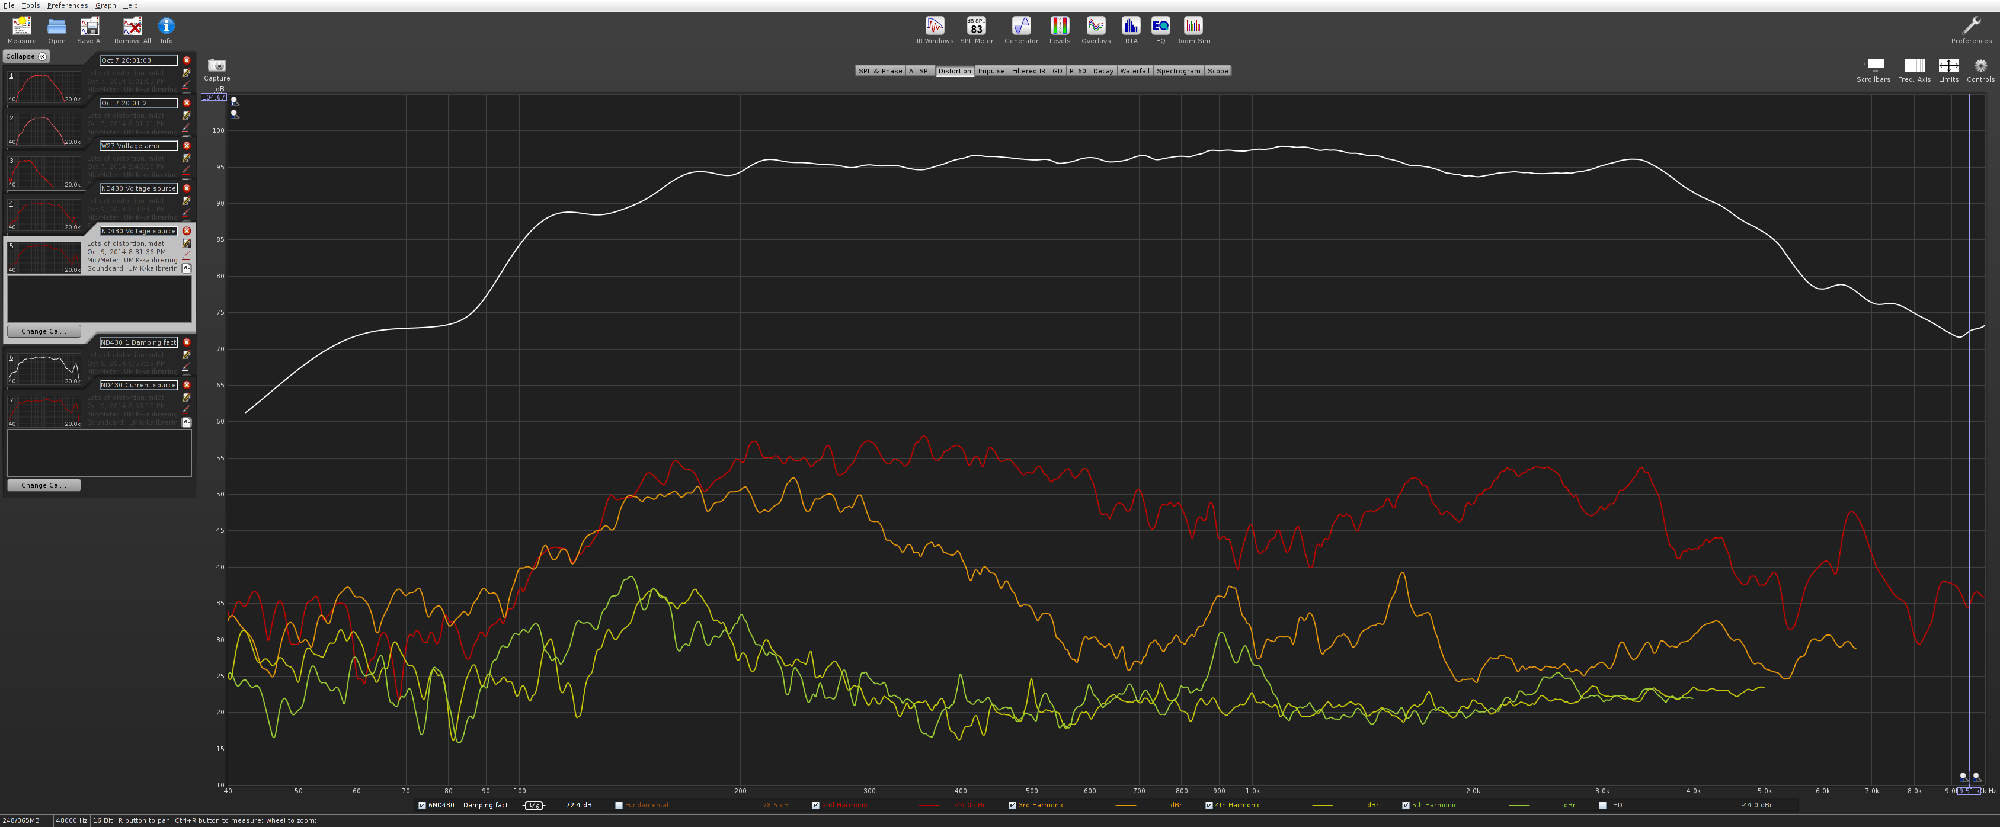
Task: Switch to the RT60 tab
Action: coord(1078,71)
